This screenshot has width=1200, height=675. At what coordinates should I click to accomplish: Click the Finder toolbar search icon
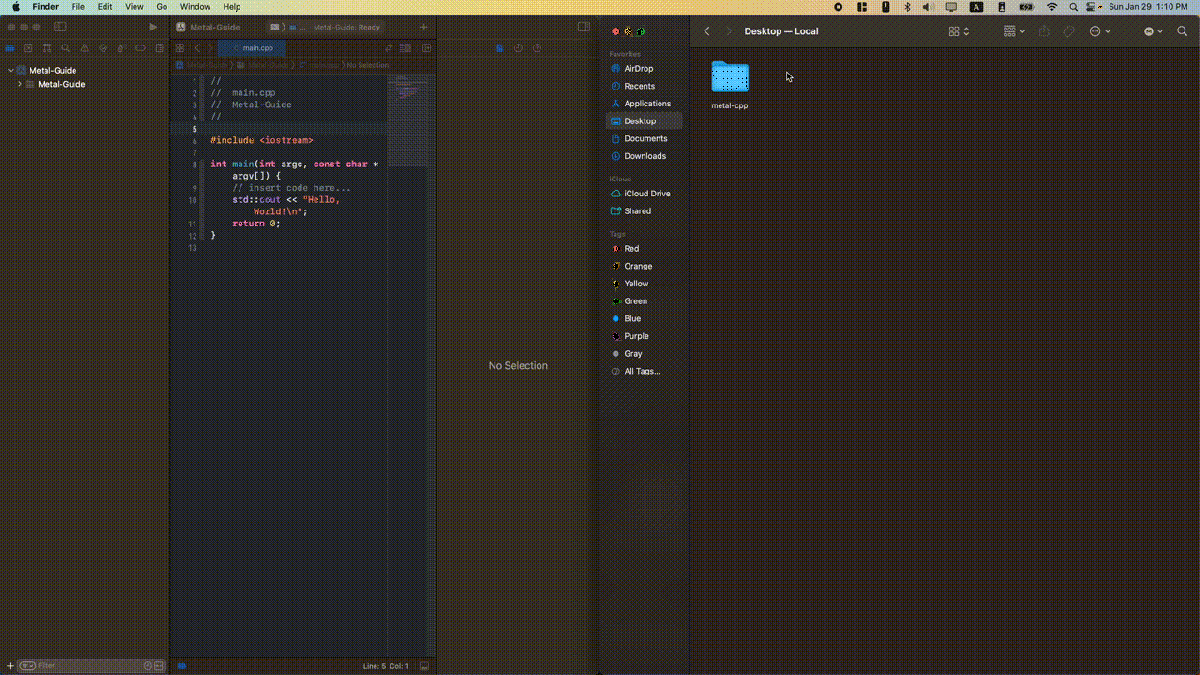tap(1183, 32)
